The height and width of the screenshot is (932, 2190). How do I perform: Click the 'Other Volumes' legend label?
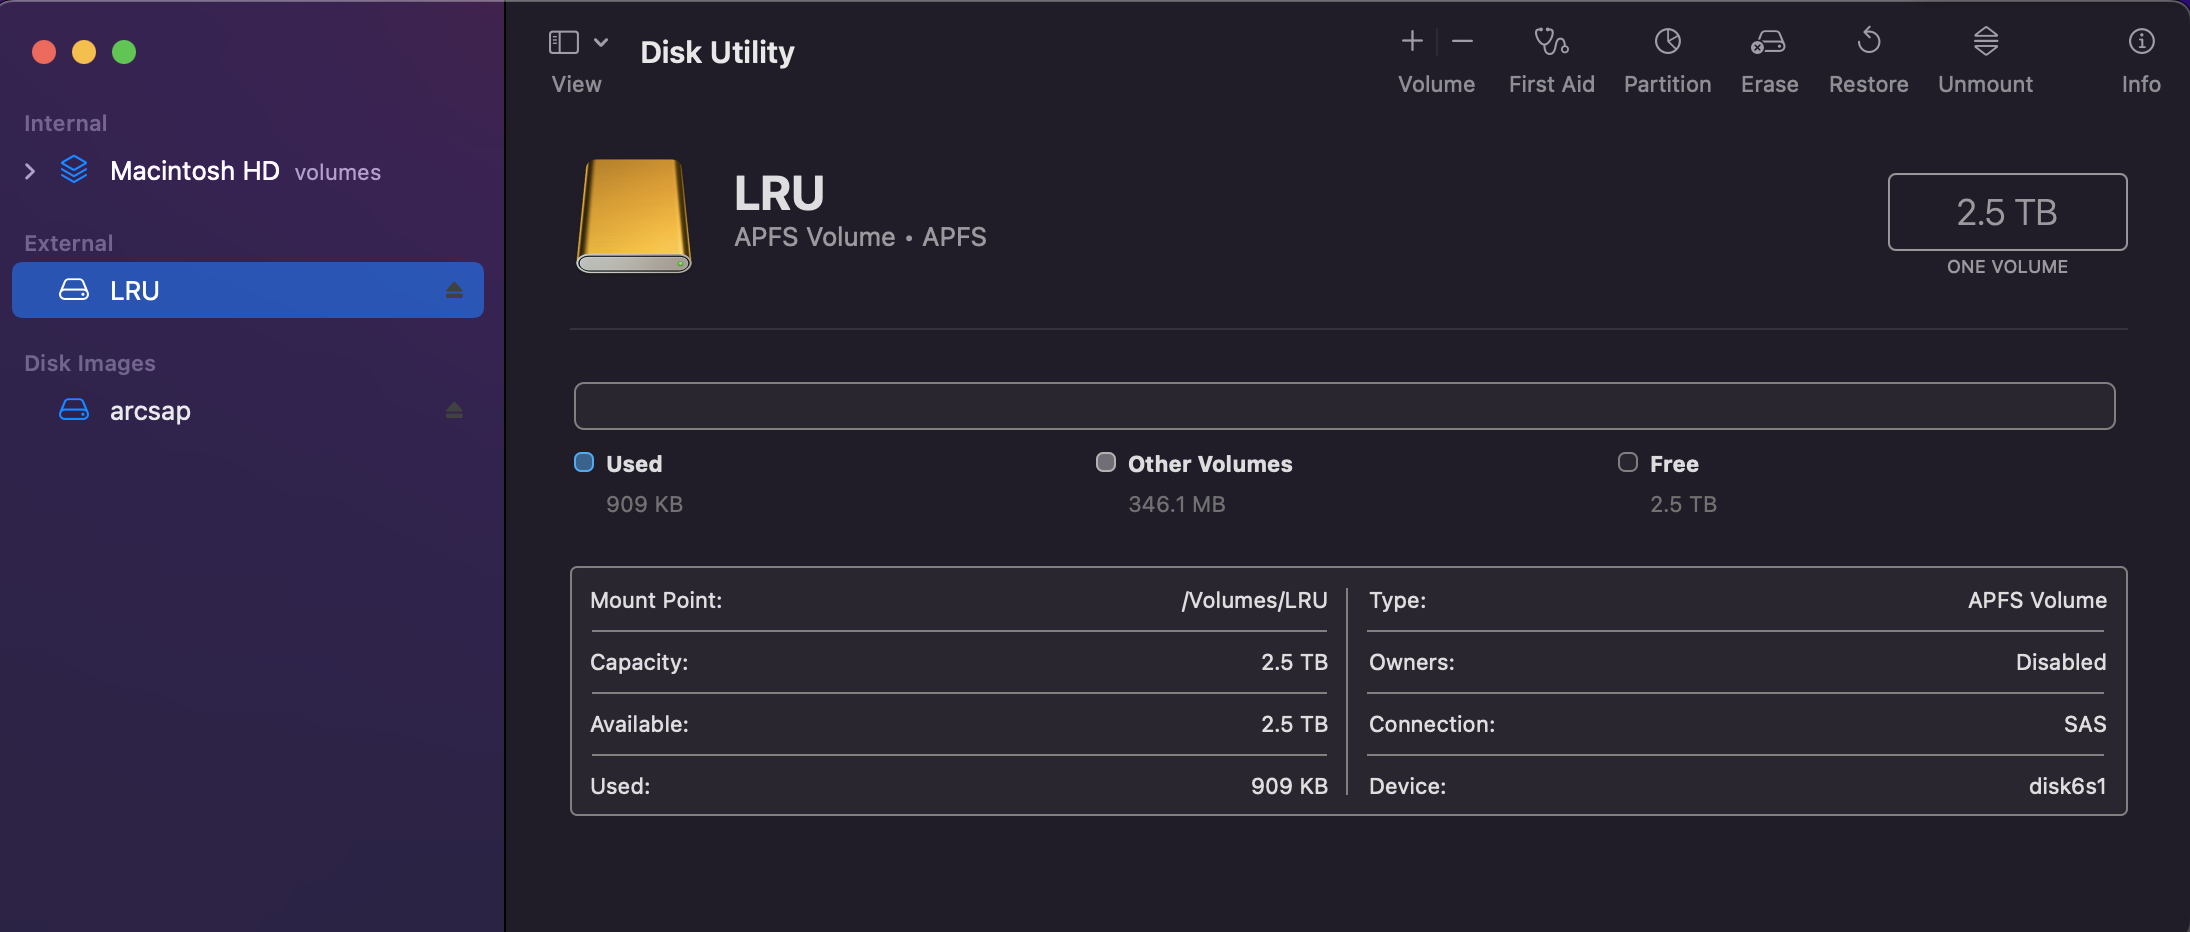pos(1210,464)
